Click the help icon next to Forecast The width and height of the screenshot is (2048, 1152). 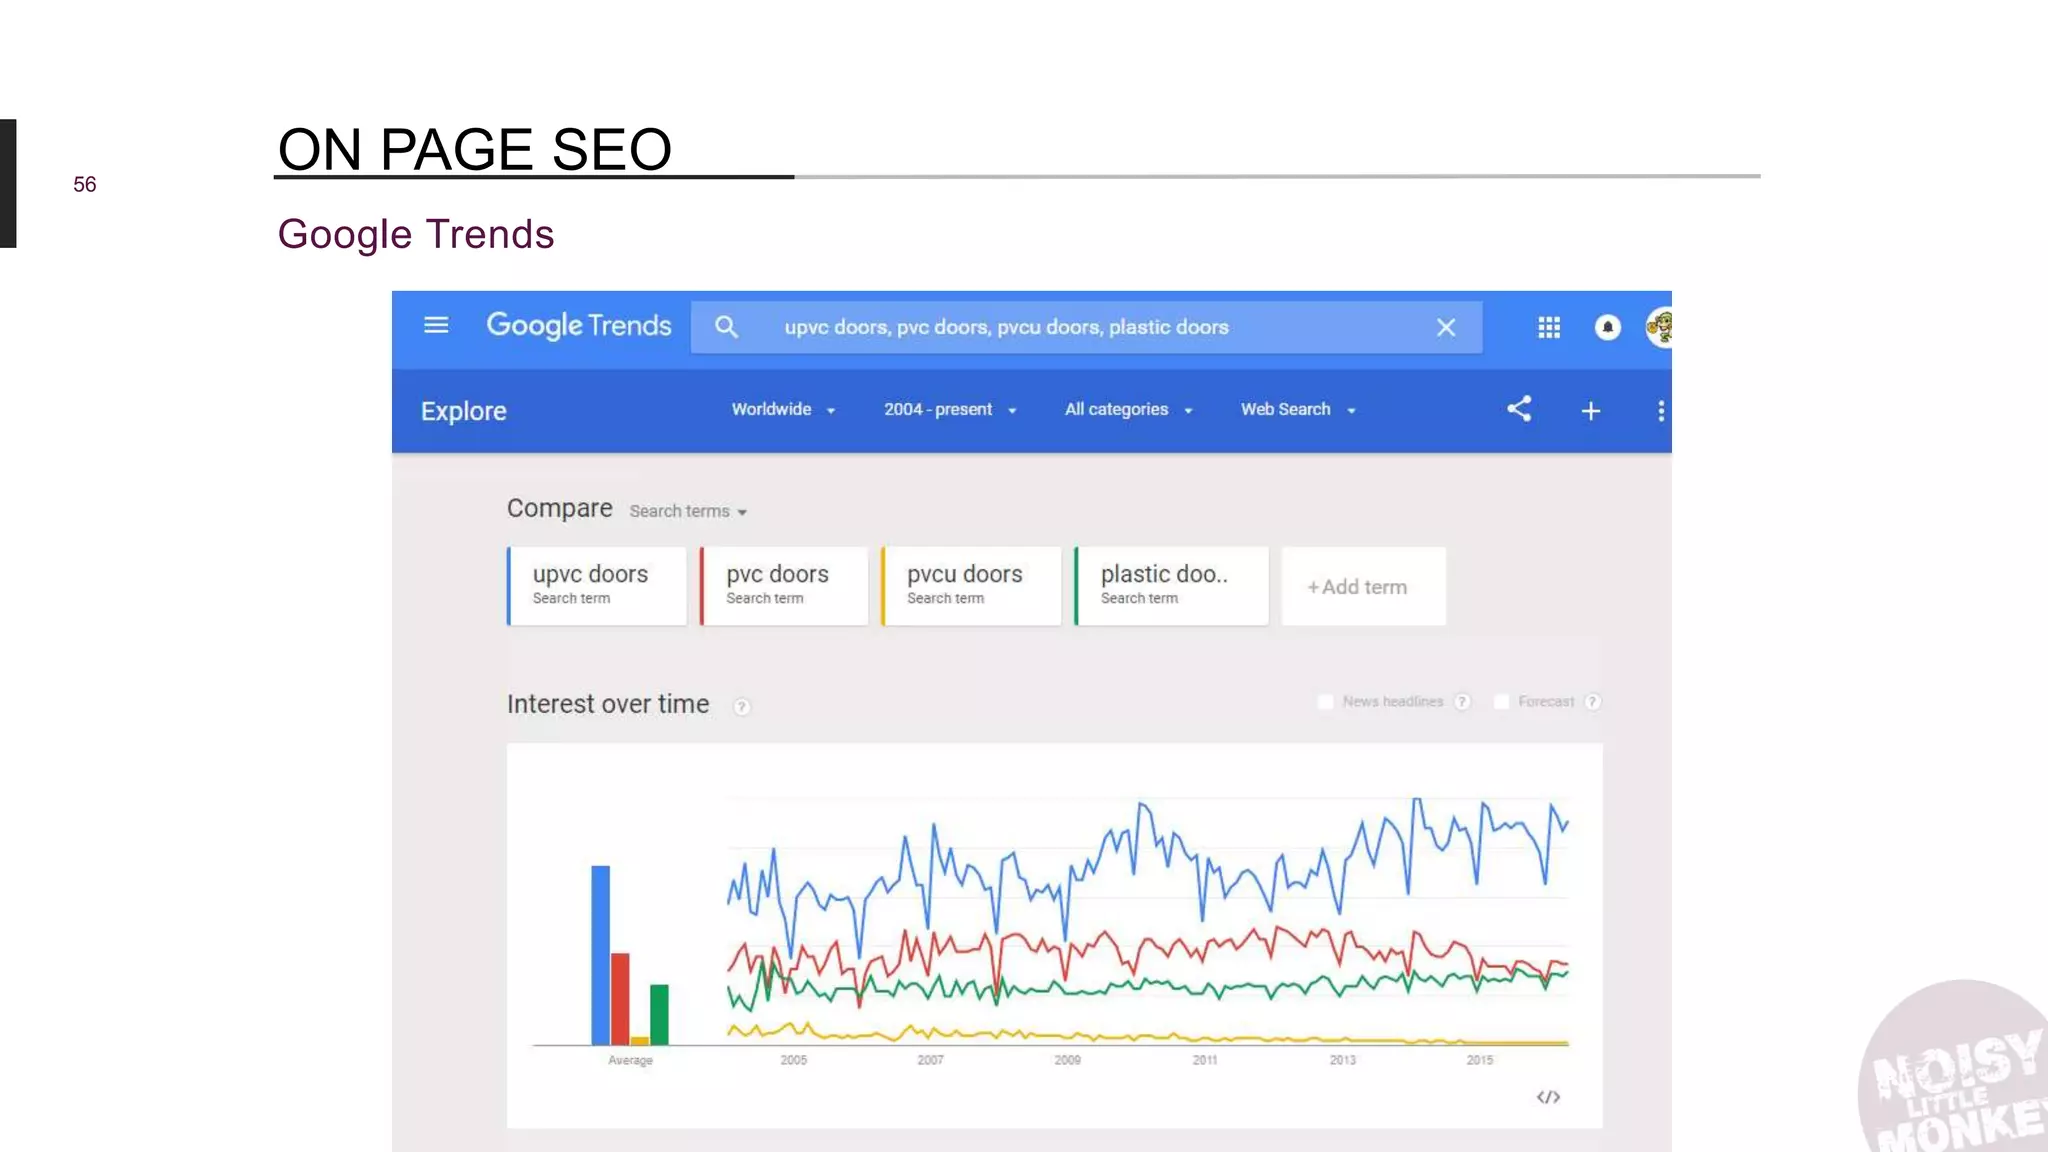coord(1593,702)
